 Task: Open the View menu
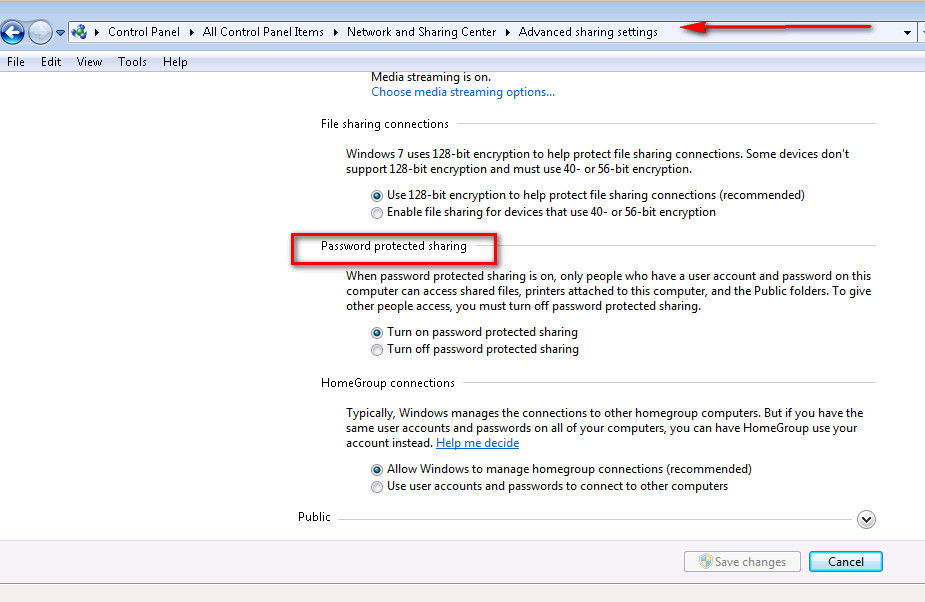tap(89, 61)
